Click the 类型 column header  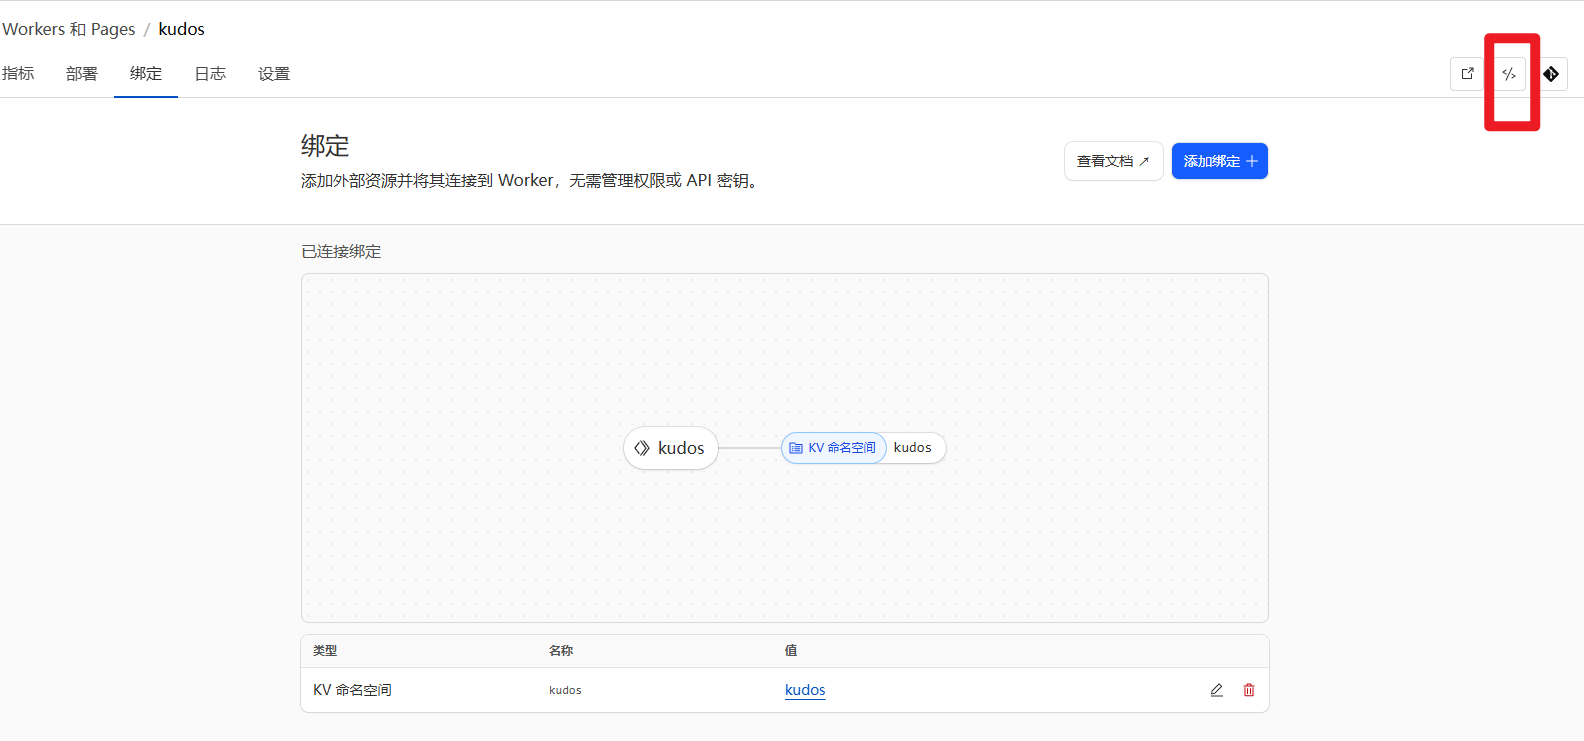click(x=325, y=651)
